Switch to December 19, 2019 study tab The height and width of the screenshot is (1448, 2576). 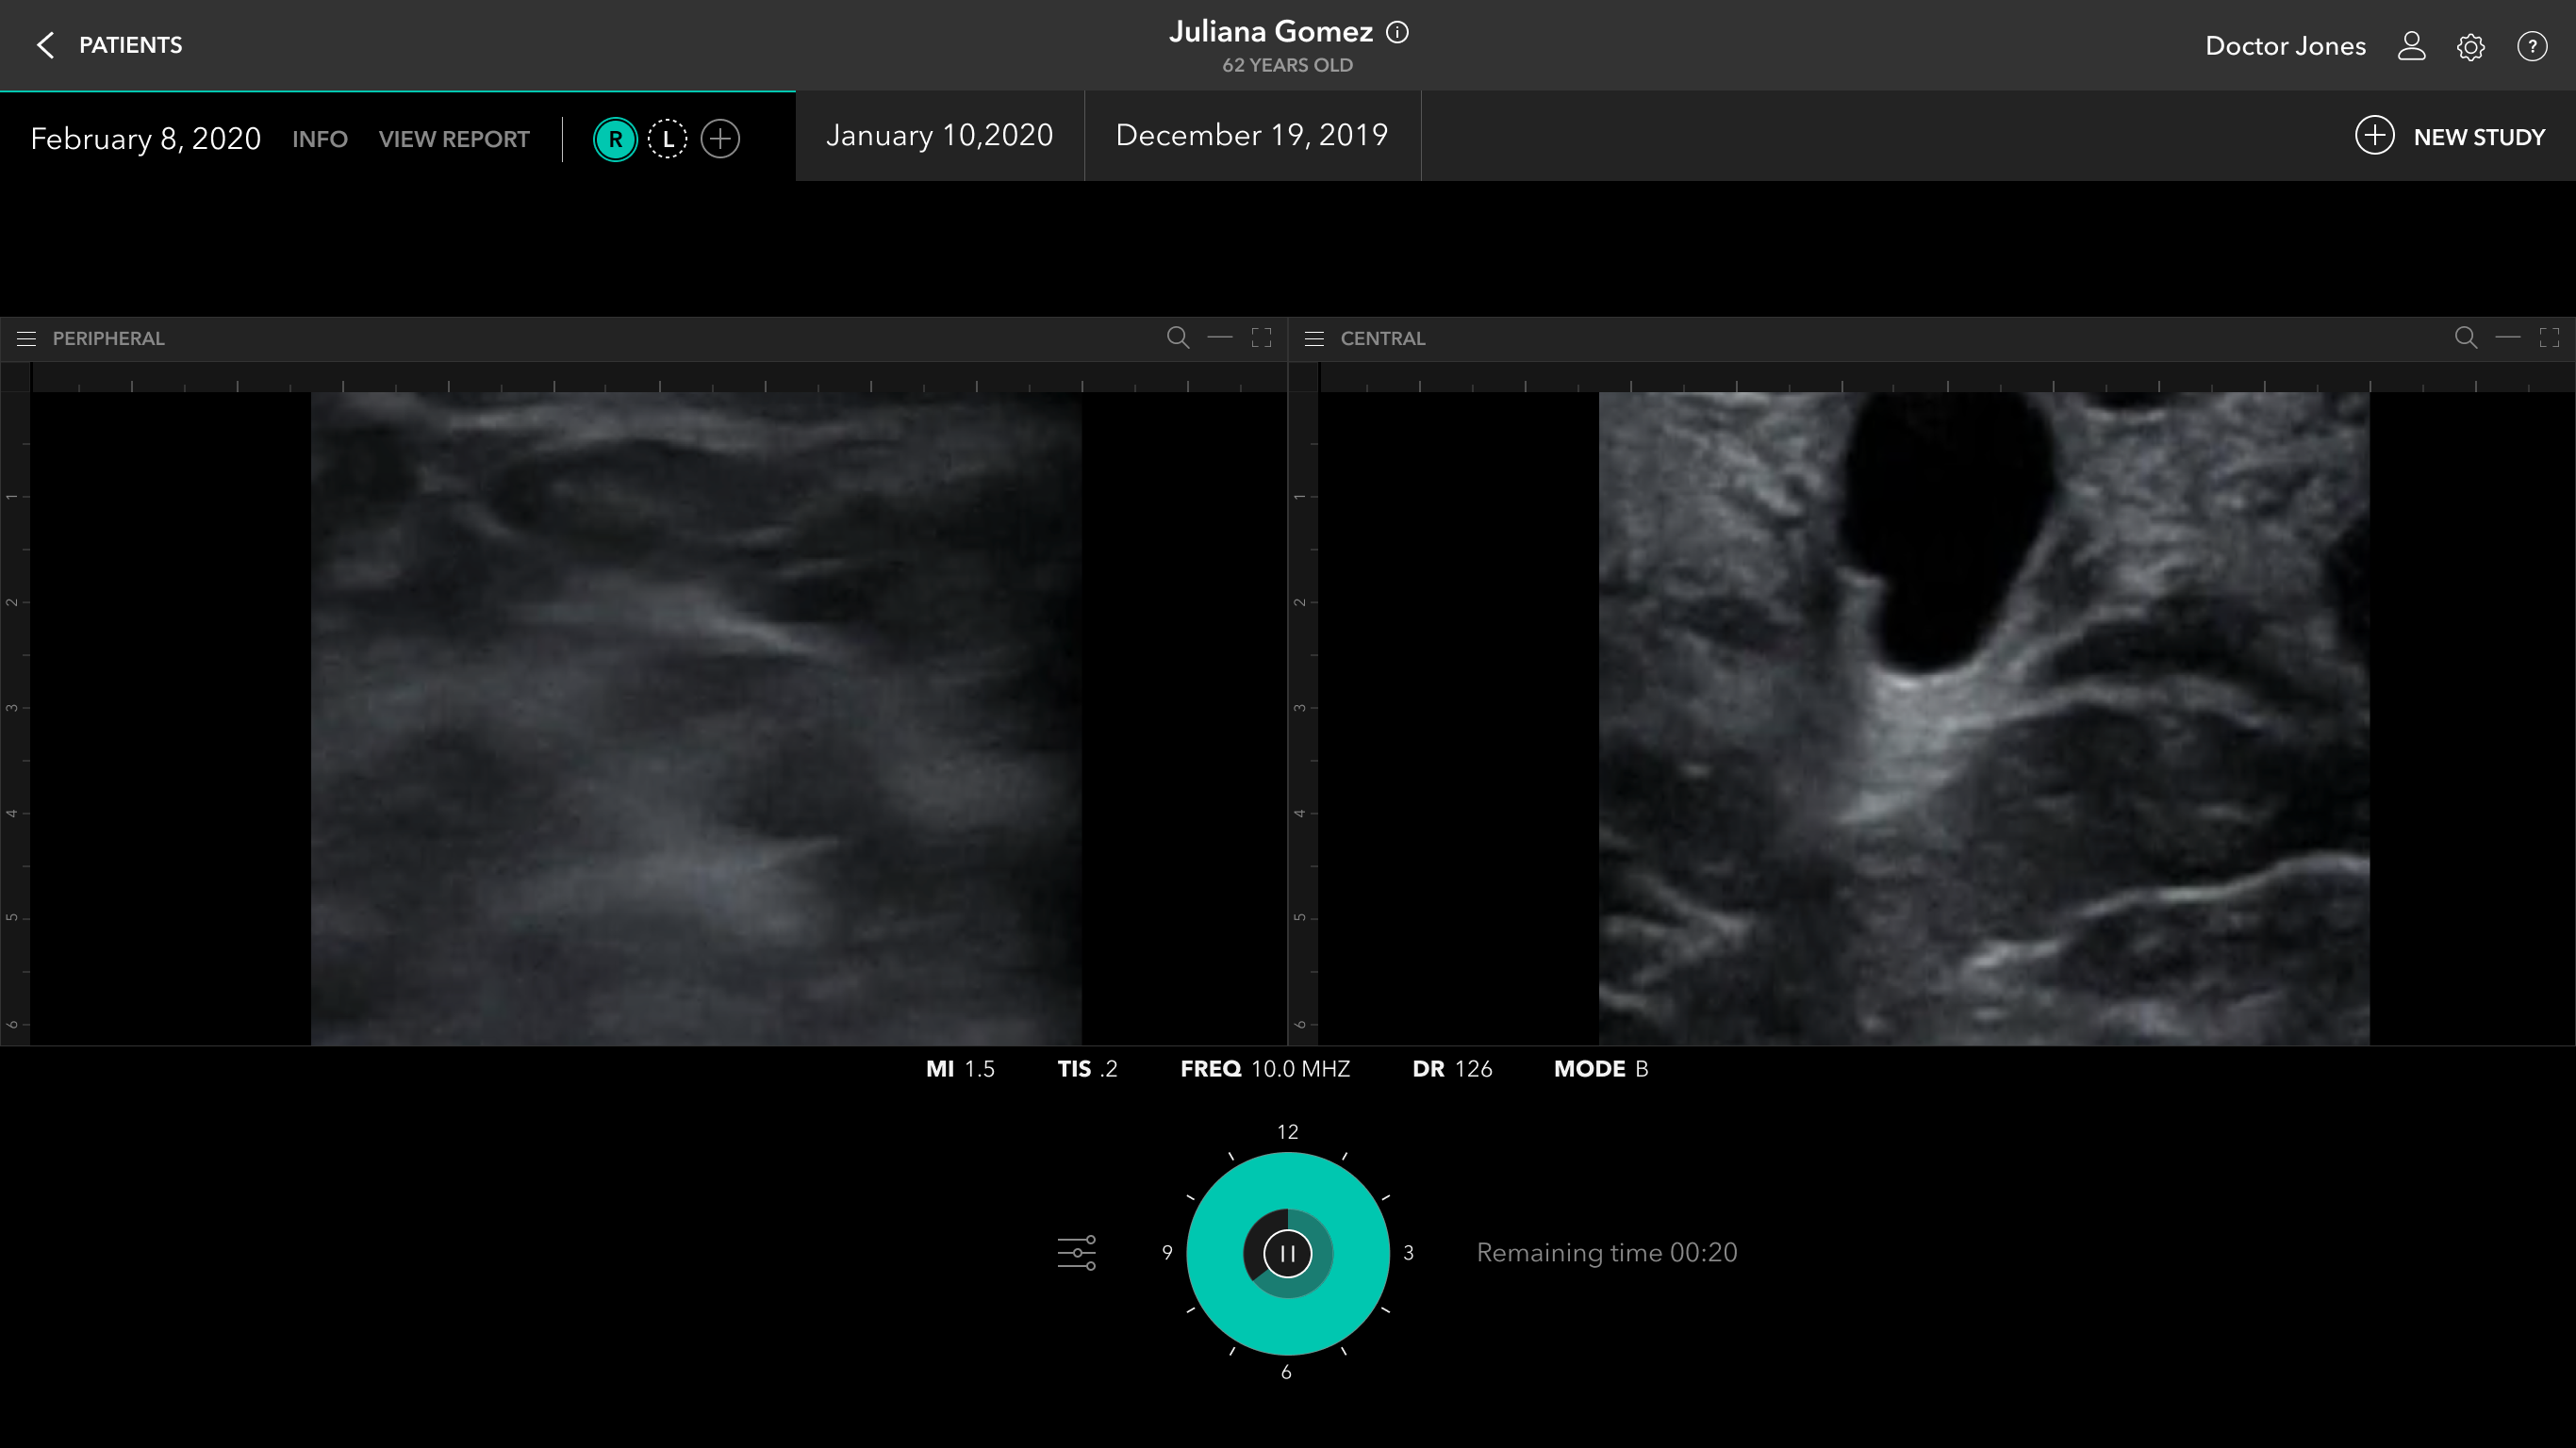(1251, 136)
